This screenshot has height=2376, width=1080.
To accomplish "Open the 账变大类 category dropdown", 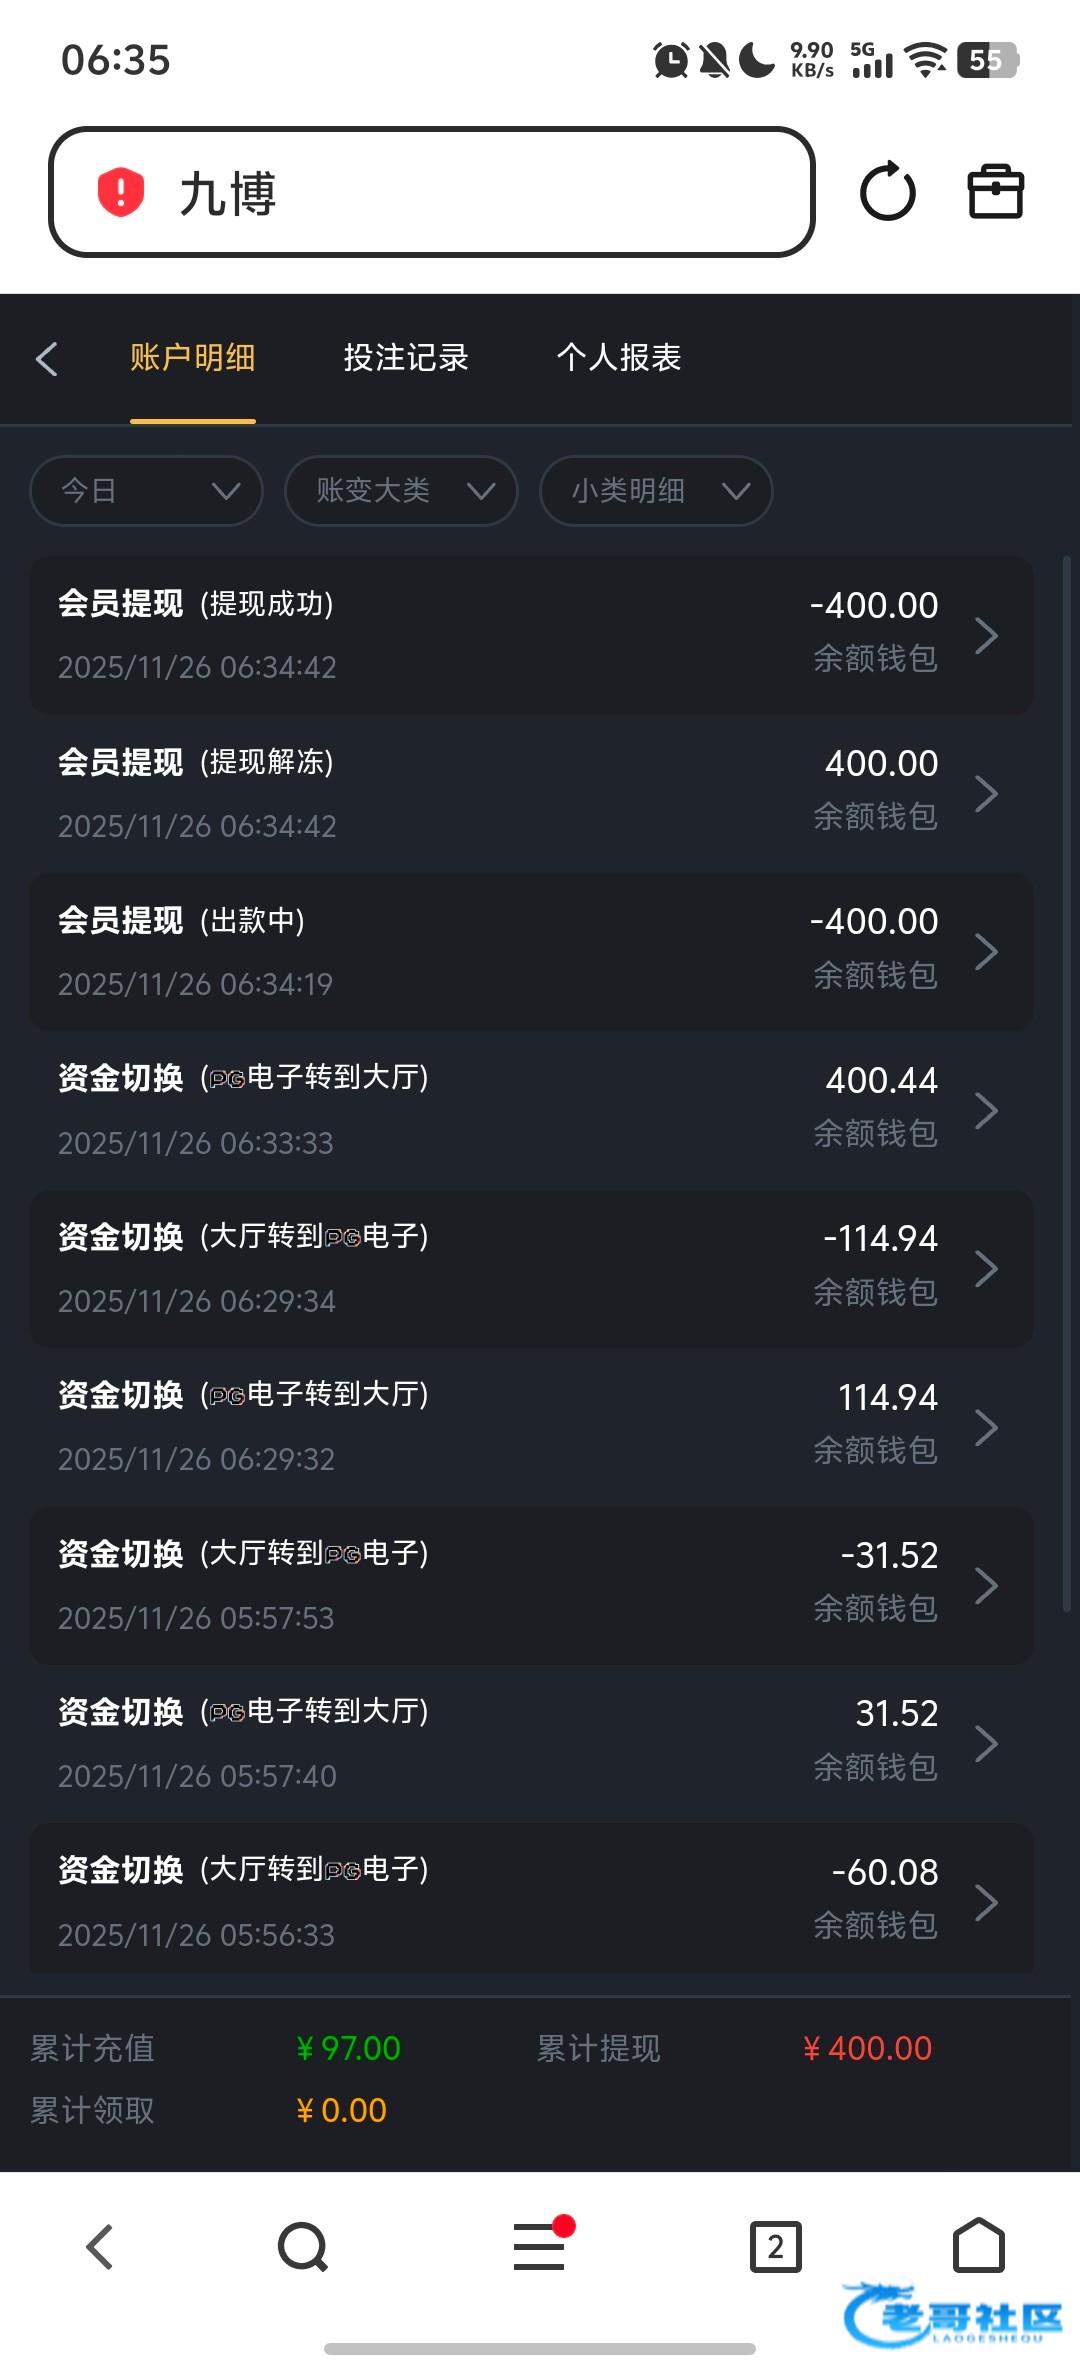I will click(401, 491).
